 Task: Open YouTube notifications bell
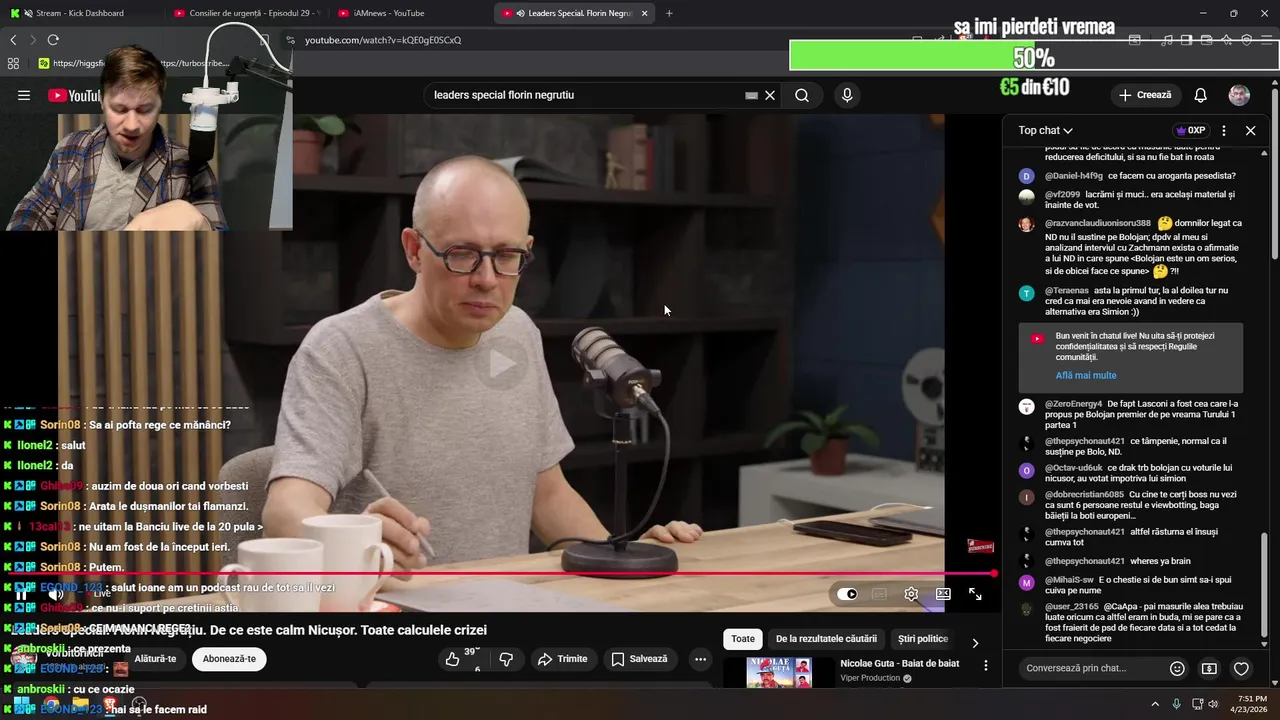click(1200, 95)
